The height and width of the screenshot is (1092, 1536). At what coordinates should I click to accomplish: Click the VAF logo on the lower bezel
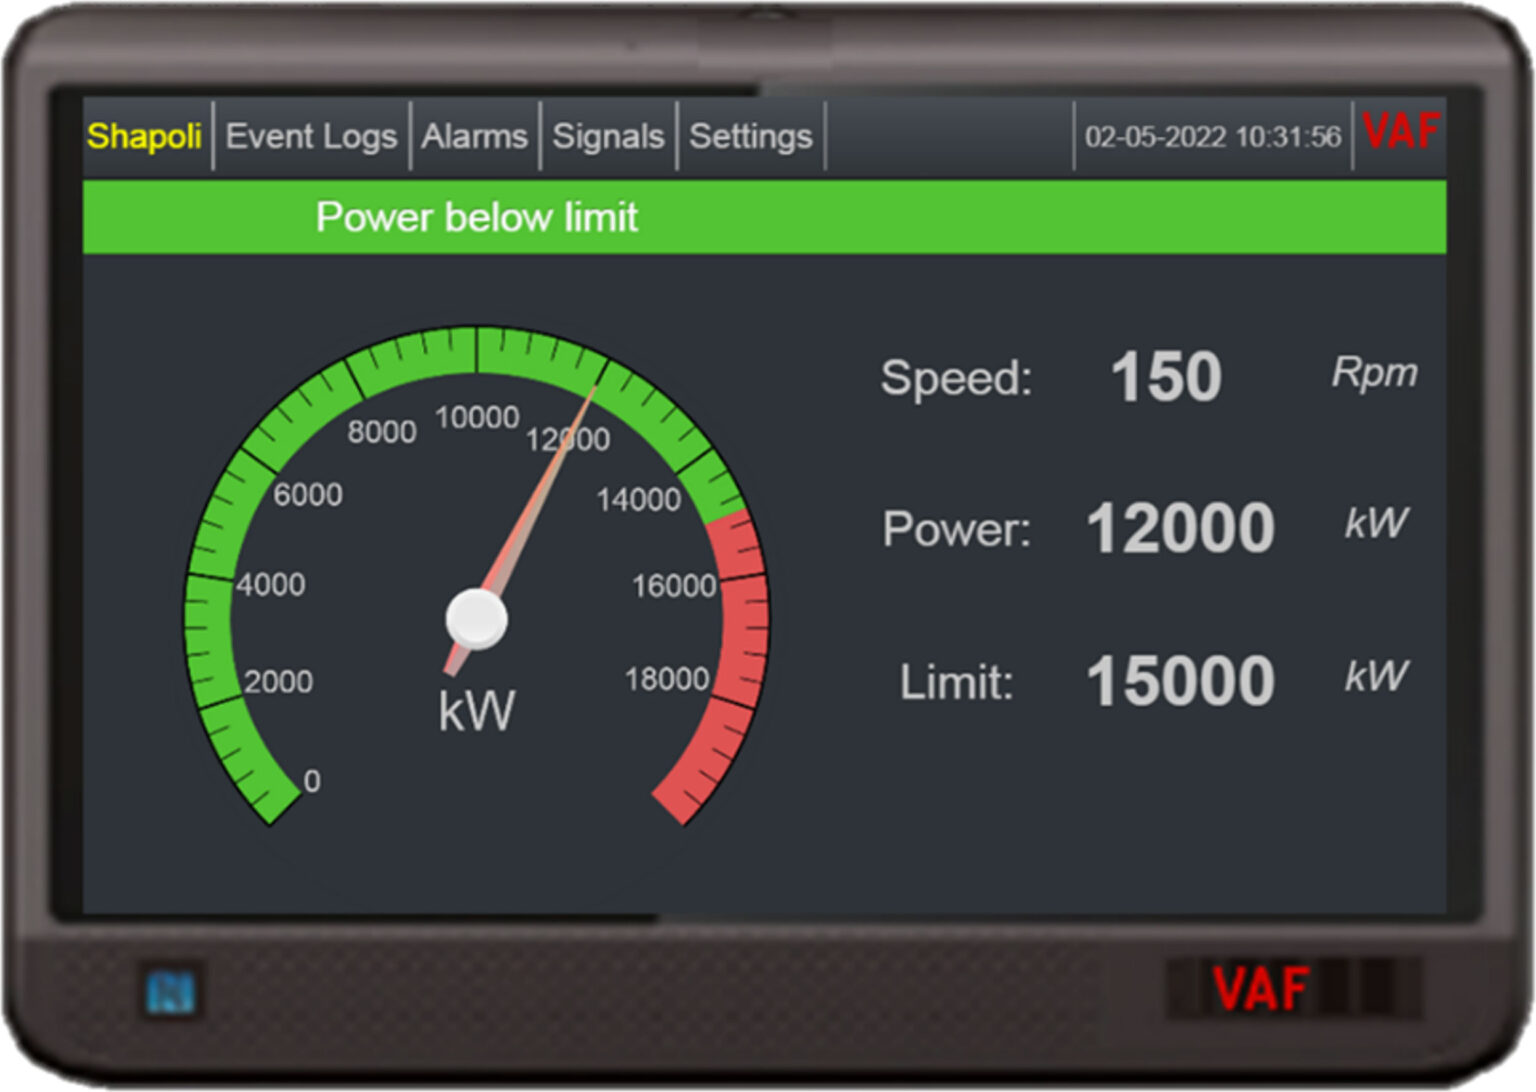coord(1260,989)
